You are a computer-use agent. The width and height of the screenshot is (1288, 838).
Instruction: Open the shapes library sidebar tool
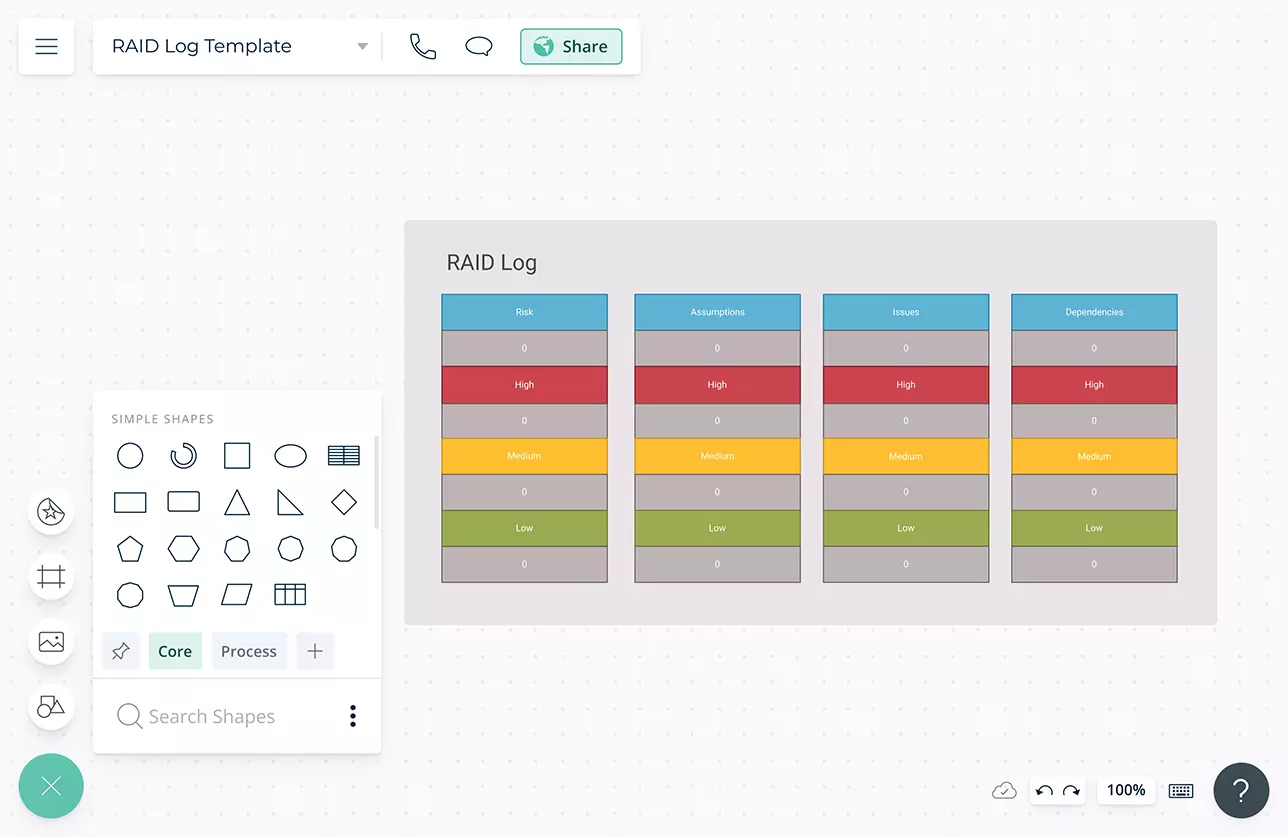[x=51, y=707]
